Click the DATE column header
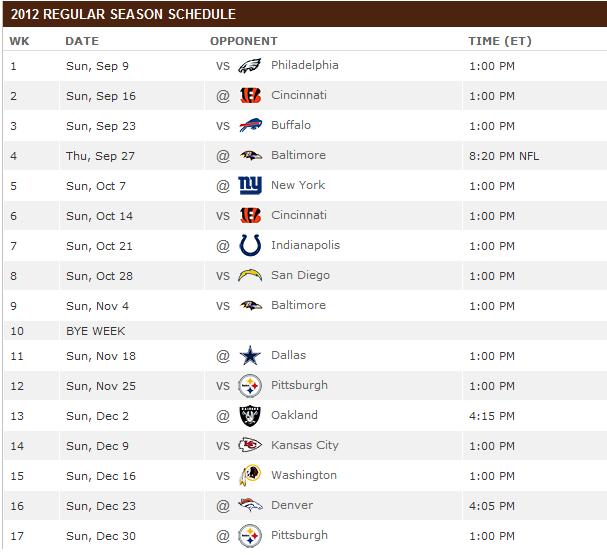607x555 pixels. pos(81,41)
